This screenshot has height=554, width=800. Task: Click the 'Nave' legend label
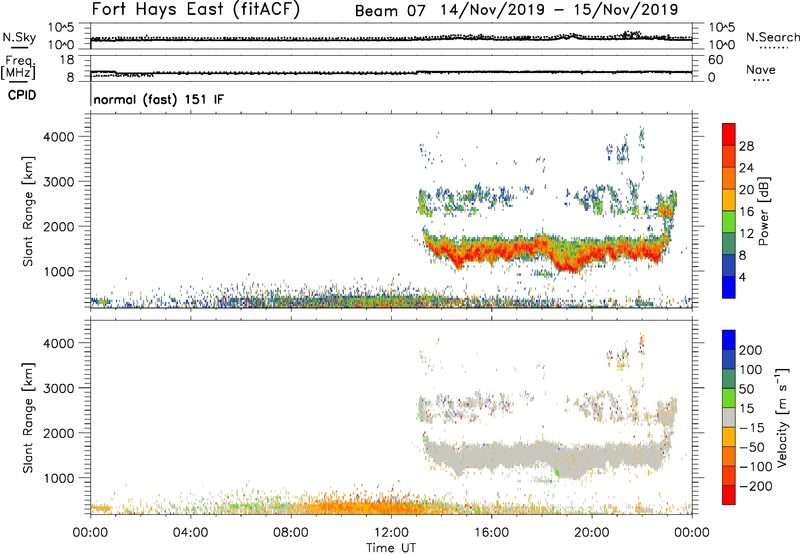[760, 69]
